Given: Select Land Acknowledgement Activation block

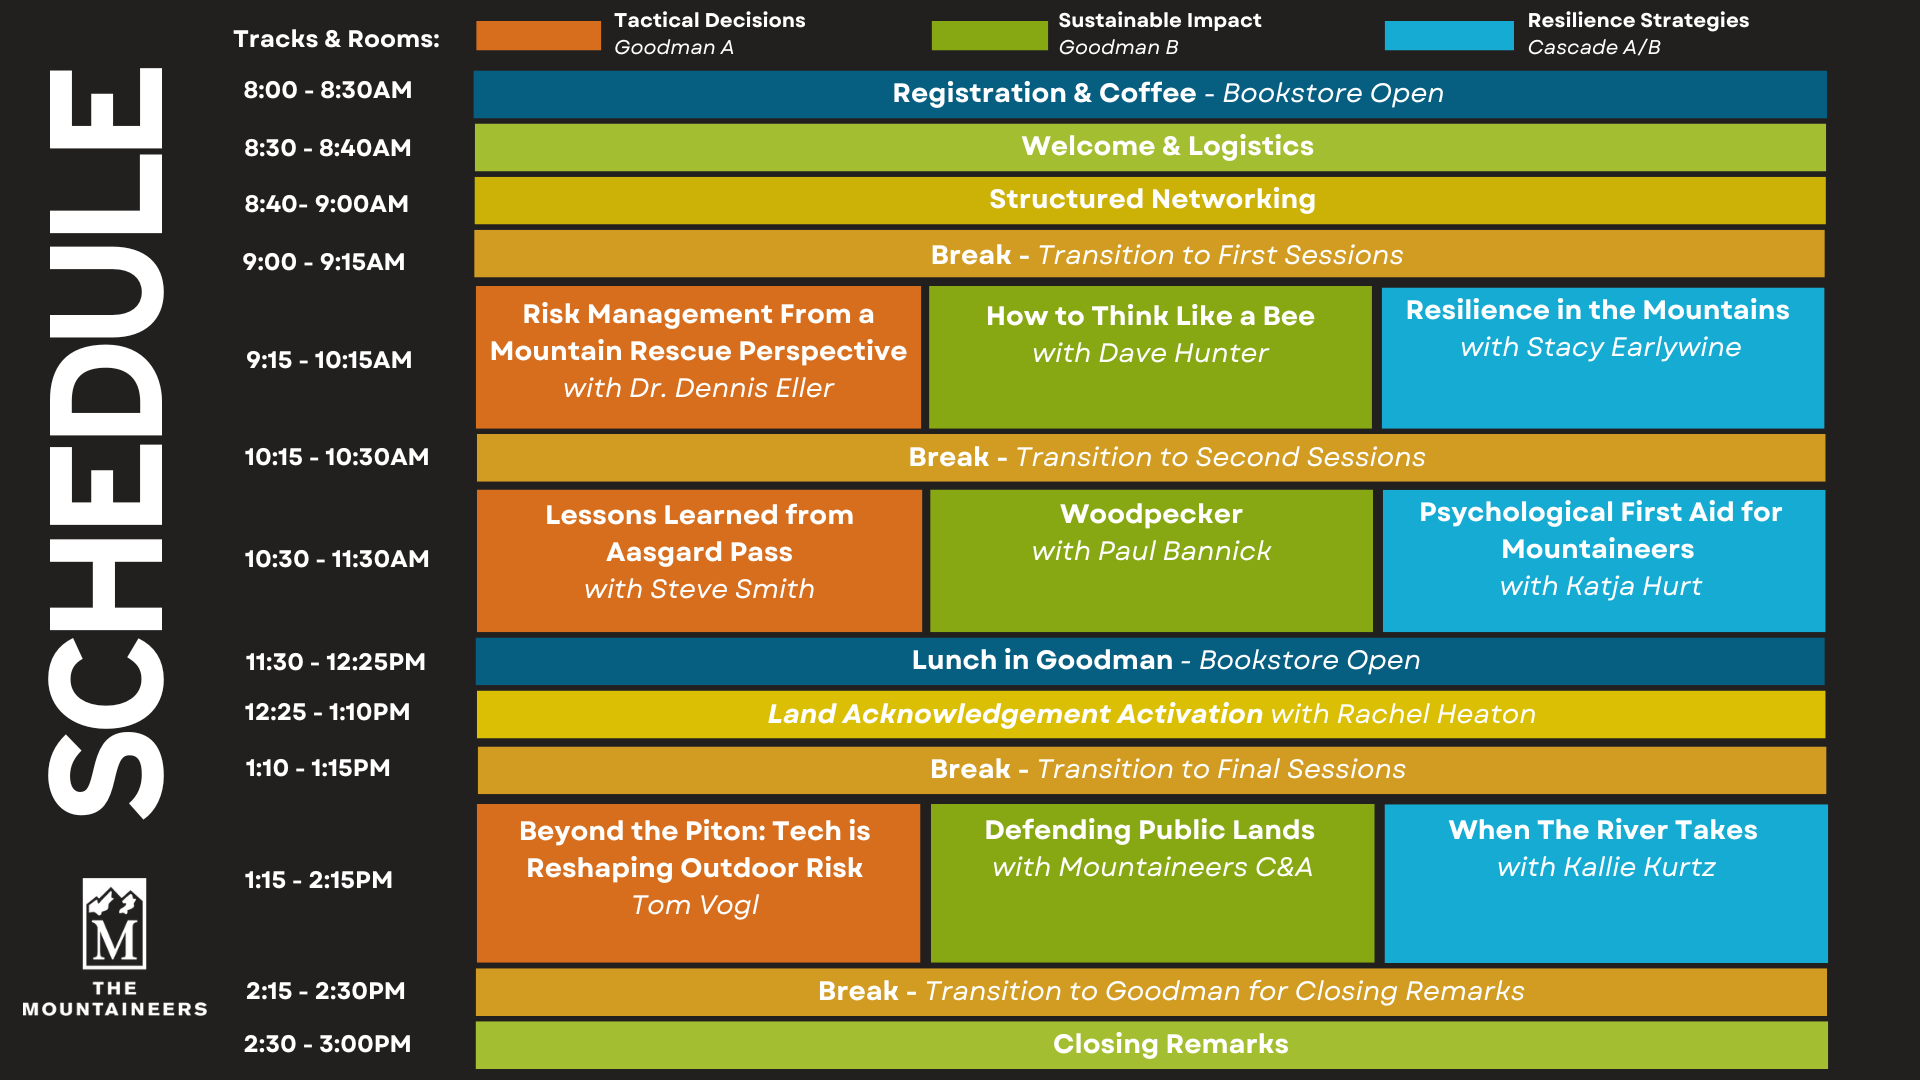Looking at the screenshot, I should pos(1150,714).
